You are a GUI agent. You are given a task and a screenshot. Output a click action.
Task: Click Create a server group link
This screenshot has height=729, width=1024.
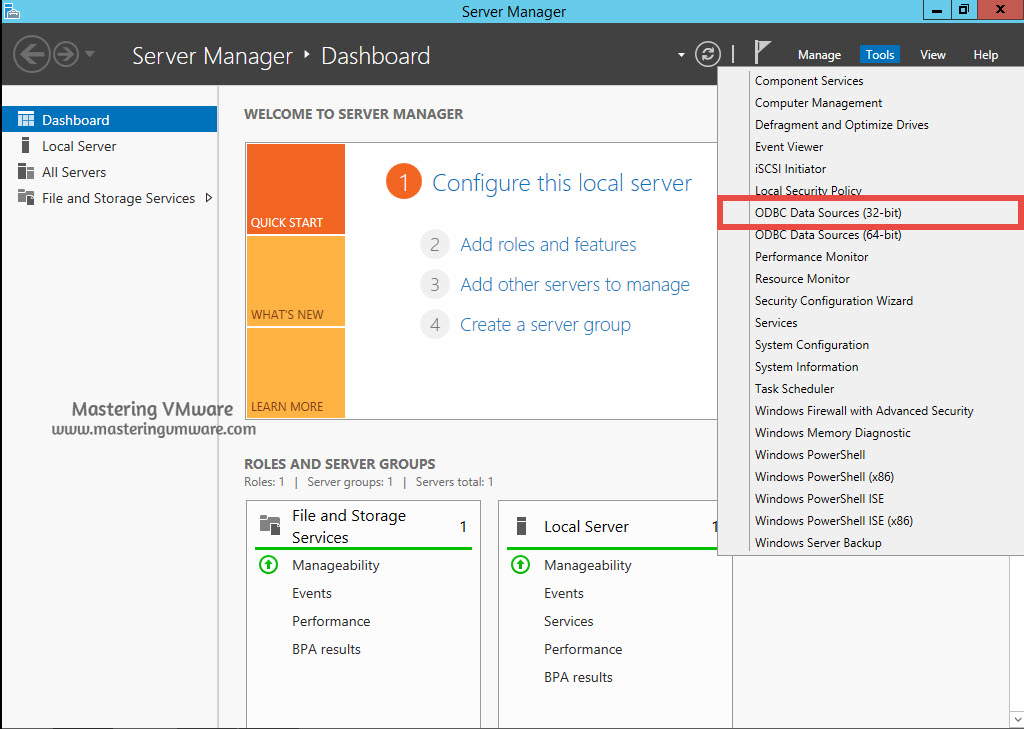[545, 325]
